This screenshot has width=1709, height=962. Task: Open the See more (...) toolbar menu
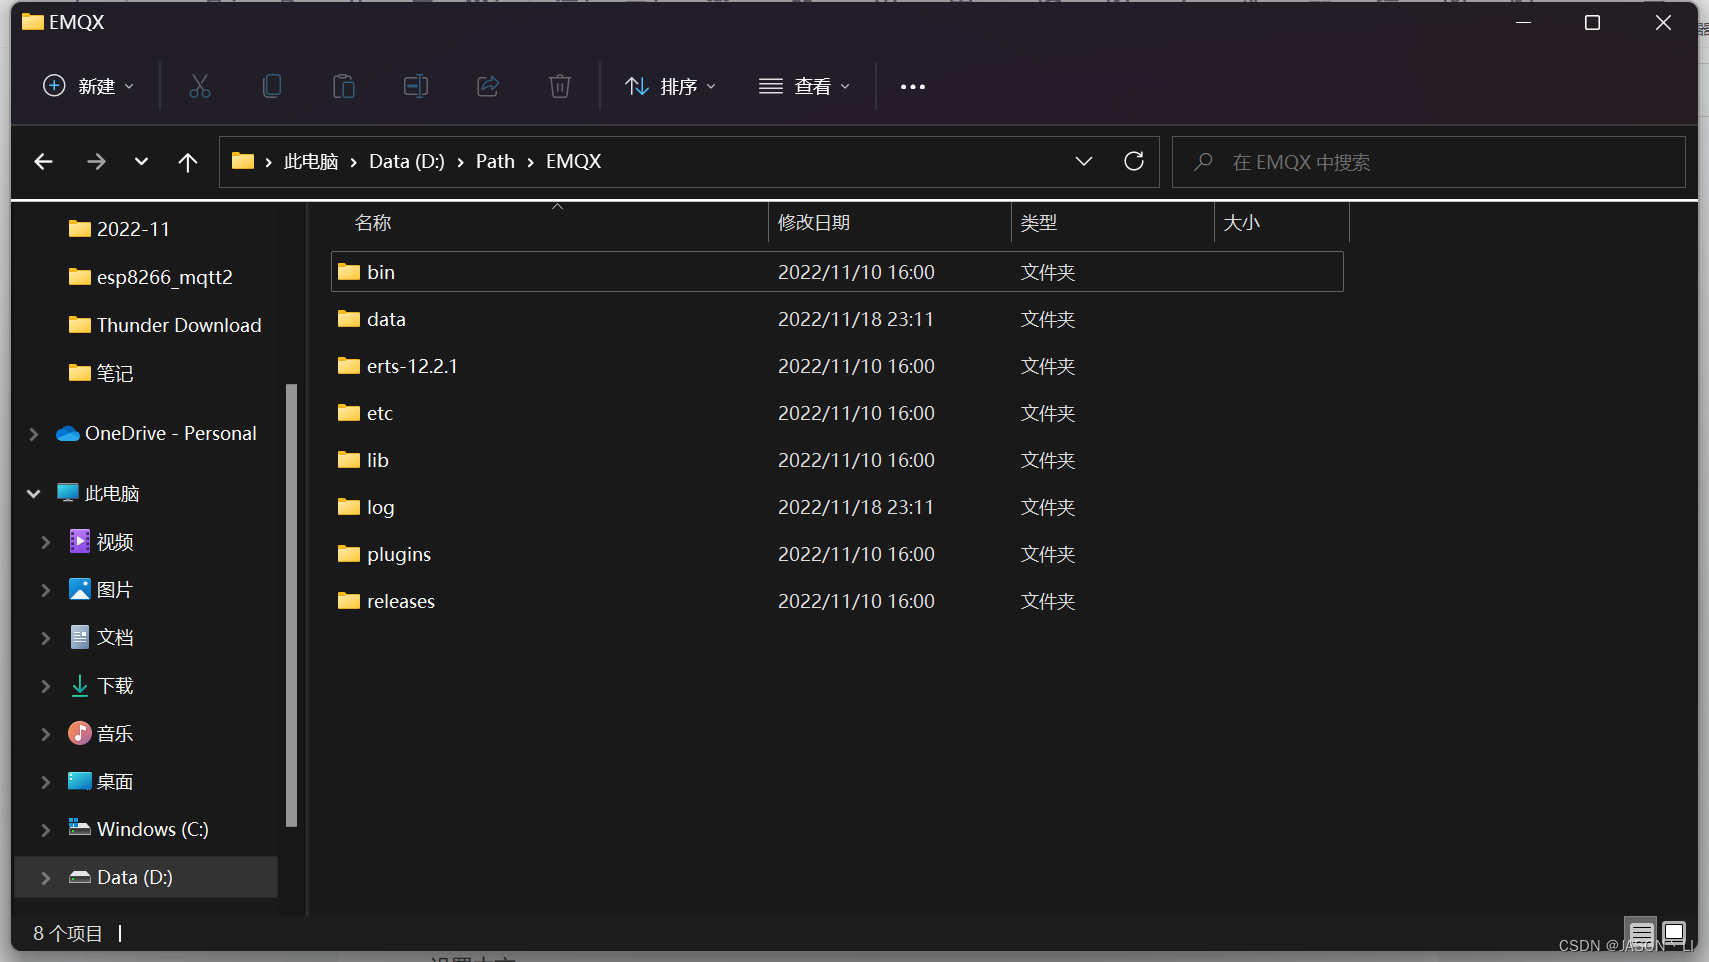[913, 86]
